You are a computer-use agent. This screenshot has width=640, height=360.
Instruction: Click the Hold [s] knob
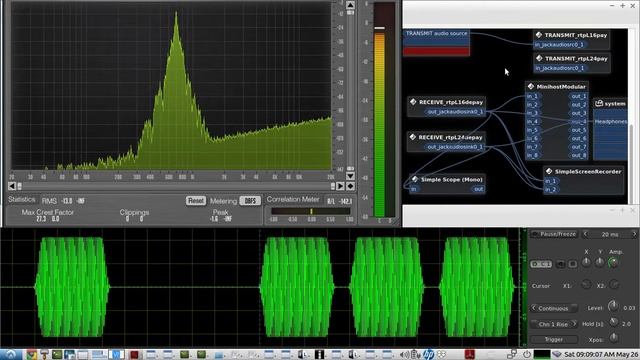click(x=613, y=322)
